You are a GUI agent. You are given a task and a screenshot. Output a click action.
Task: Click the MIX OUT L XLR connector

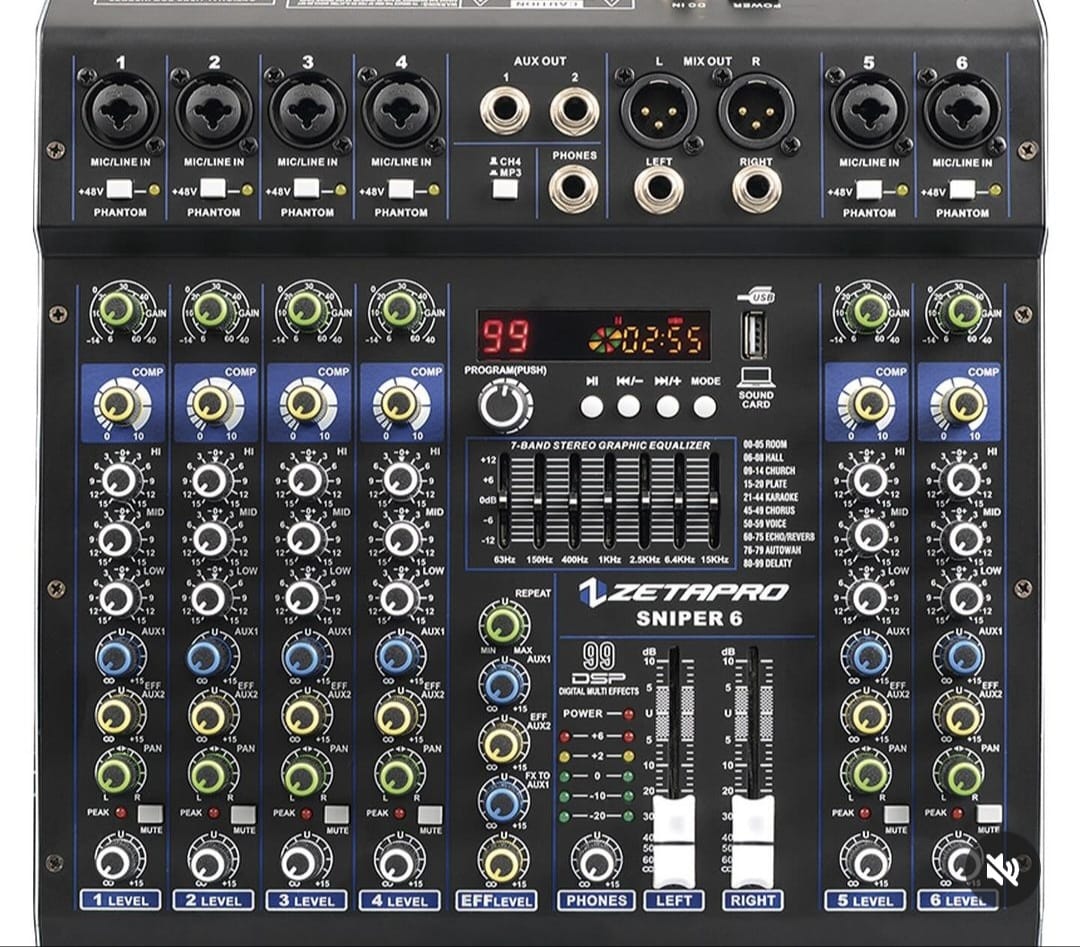pos(658,110)
